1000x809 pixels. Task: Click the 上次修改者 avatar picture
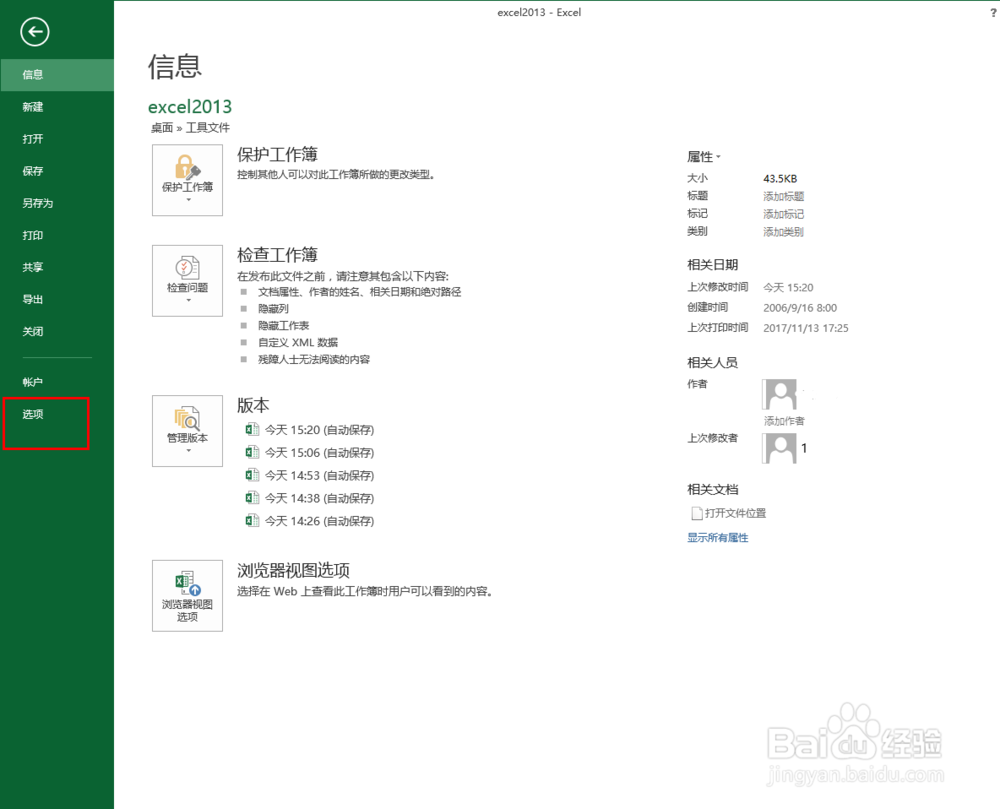(x=779, y=448)
